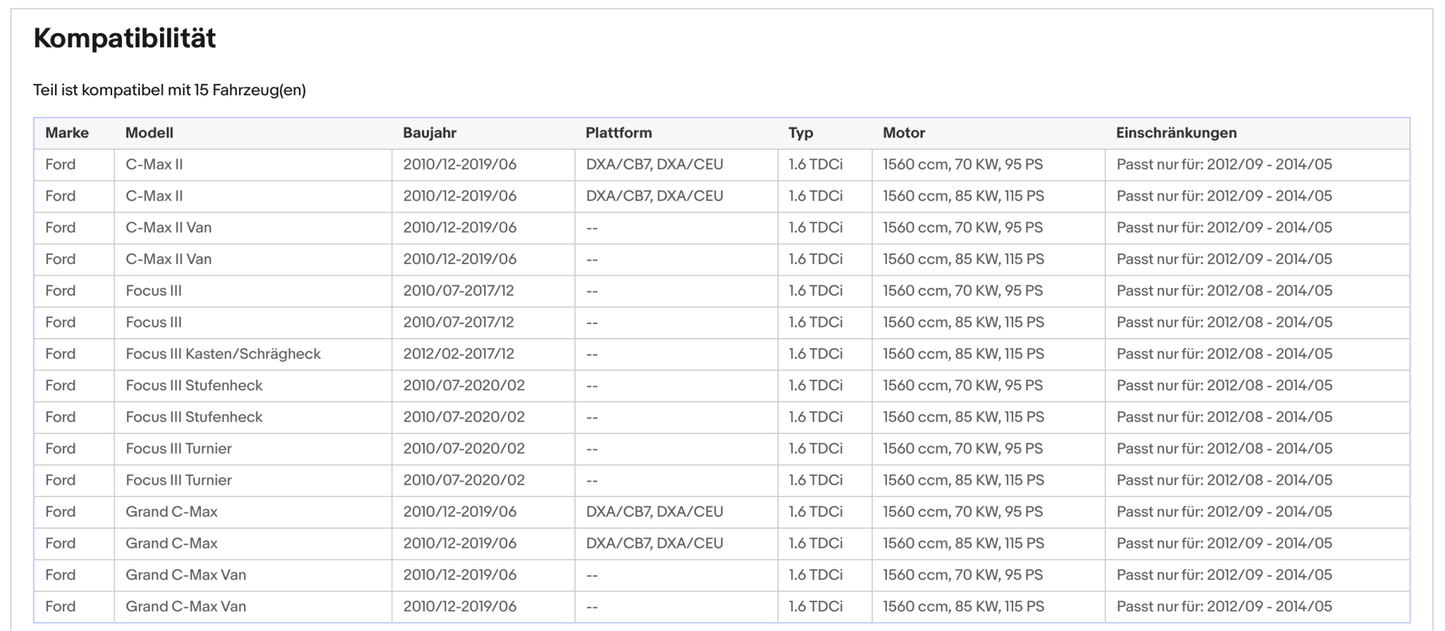Click the Kompatibilität section heading
This screenshot has width=1445, height=631.
[125, 38]
